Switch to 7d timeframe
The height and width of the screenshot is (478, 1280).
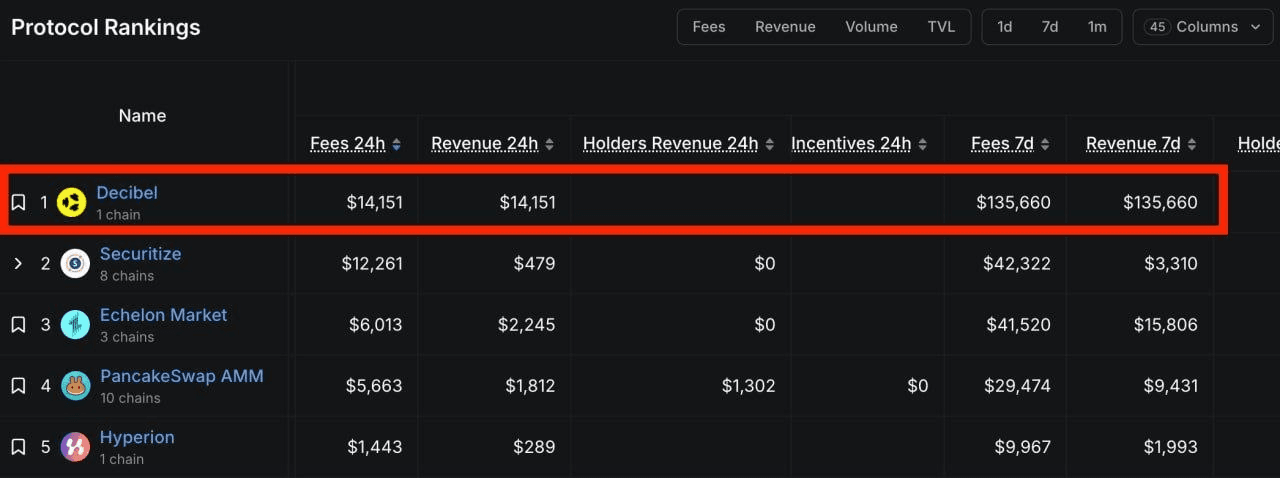pos(1050,27)
